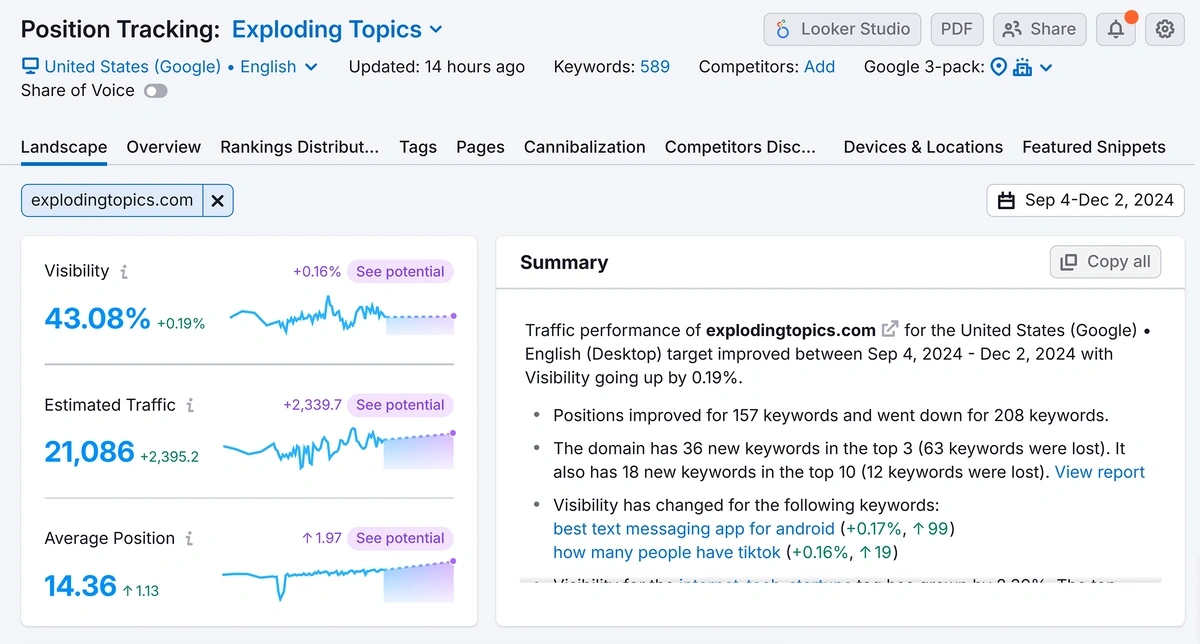Open explodingtopics.com external link icon
This screenshot has width=1200, height=644.
[x=889, y=328]
